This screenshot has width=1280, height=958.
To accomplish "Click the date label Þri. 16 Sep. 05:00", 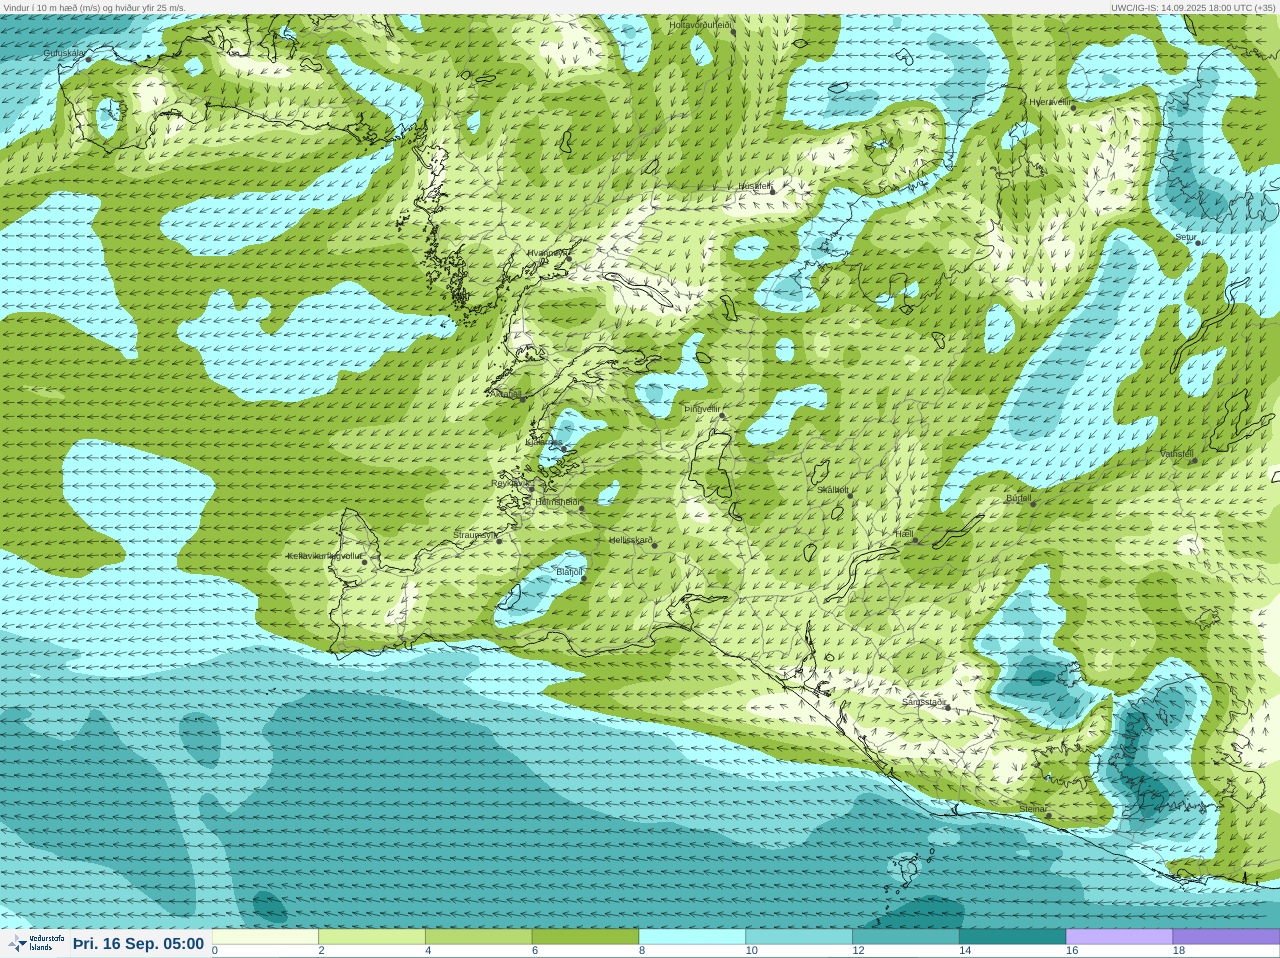I will (138, 944).
